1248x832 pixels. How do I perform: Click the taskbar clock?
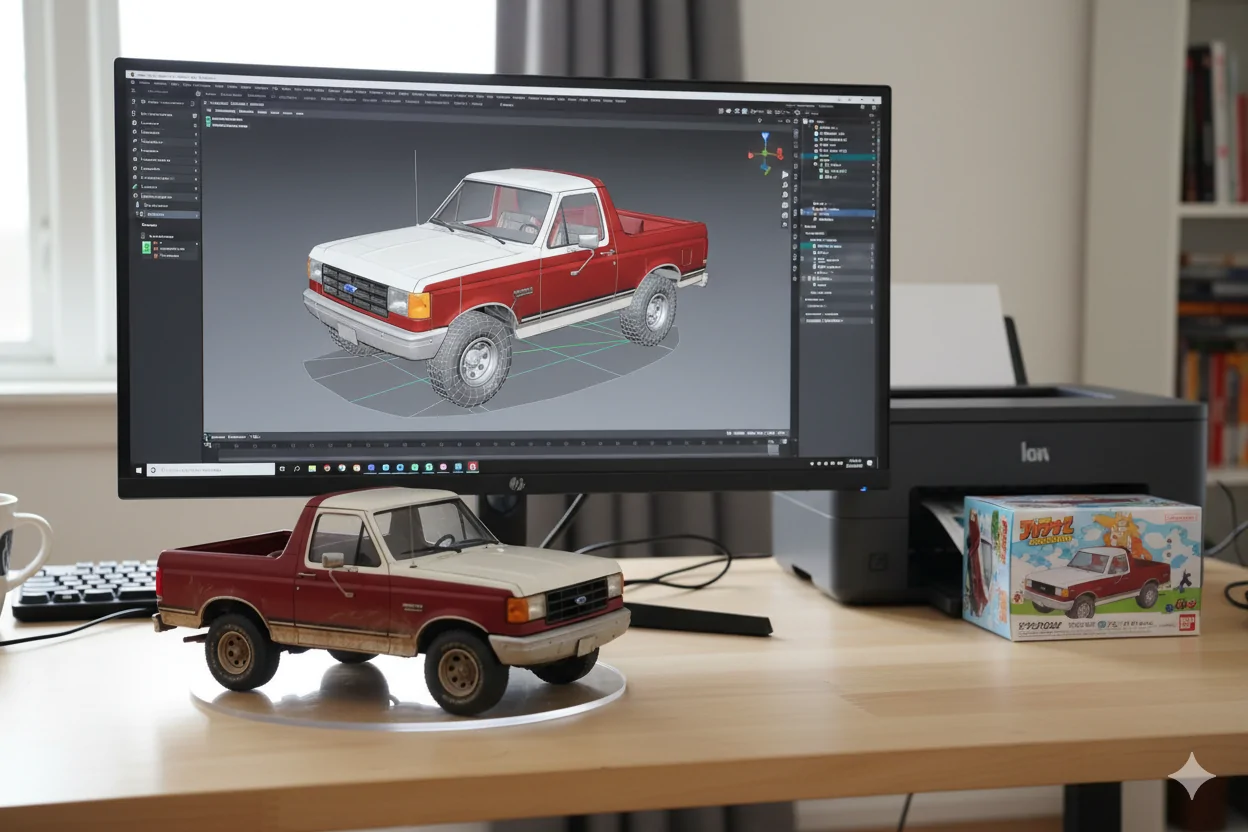point(854,463)
